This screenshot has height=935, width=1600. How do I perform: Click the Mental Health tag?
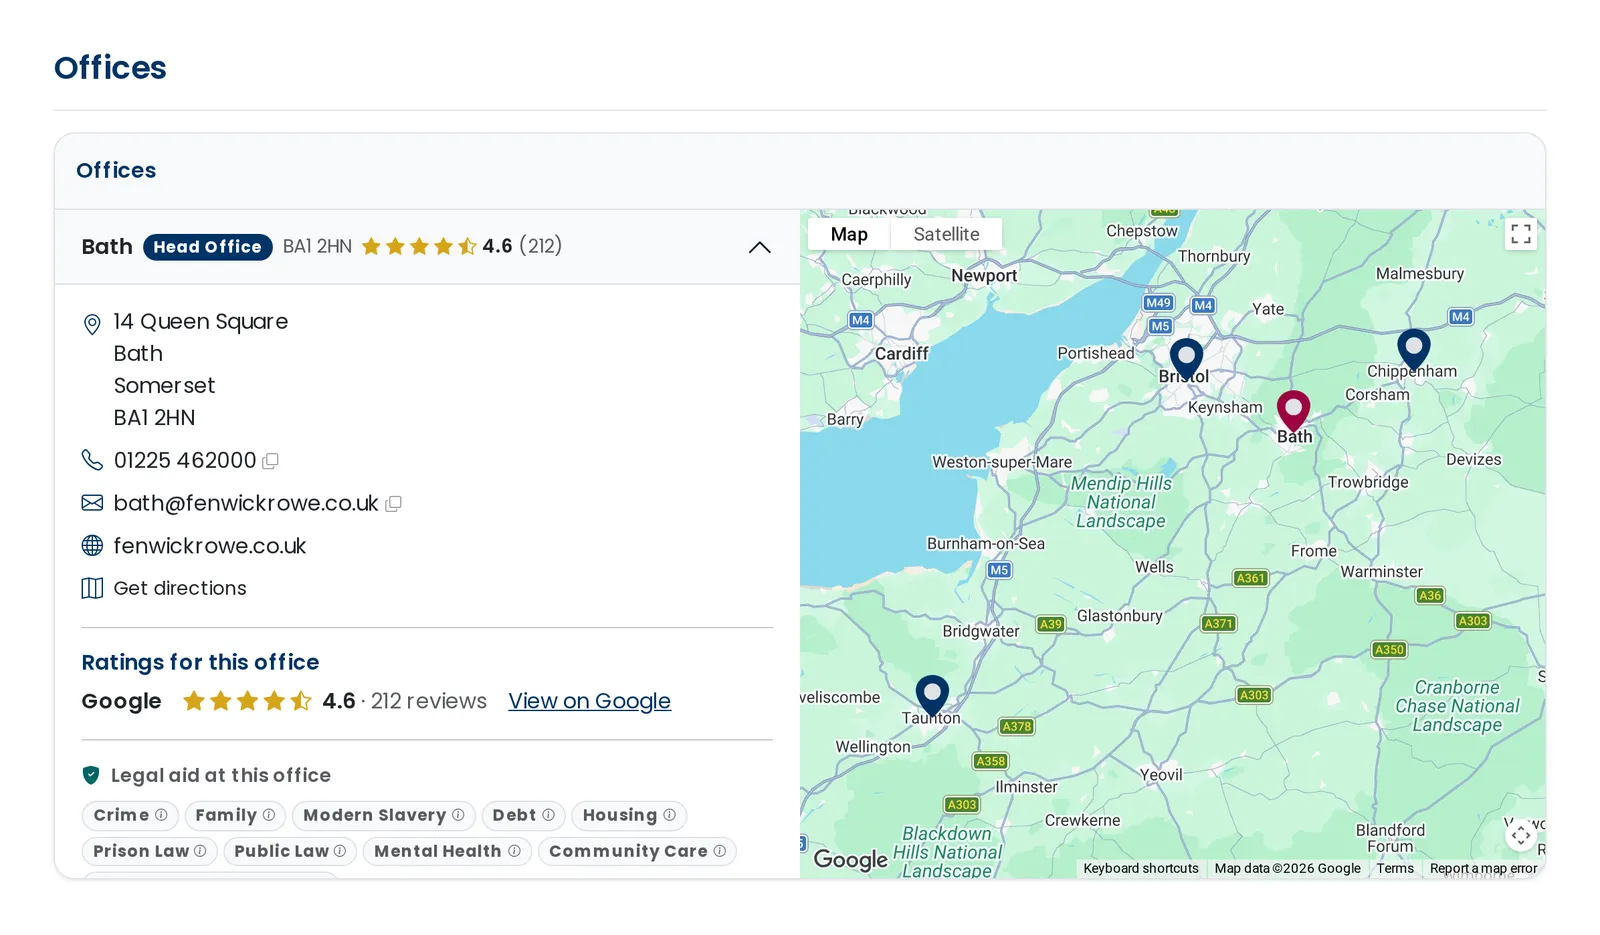447,851
